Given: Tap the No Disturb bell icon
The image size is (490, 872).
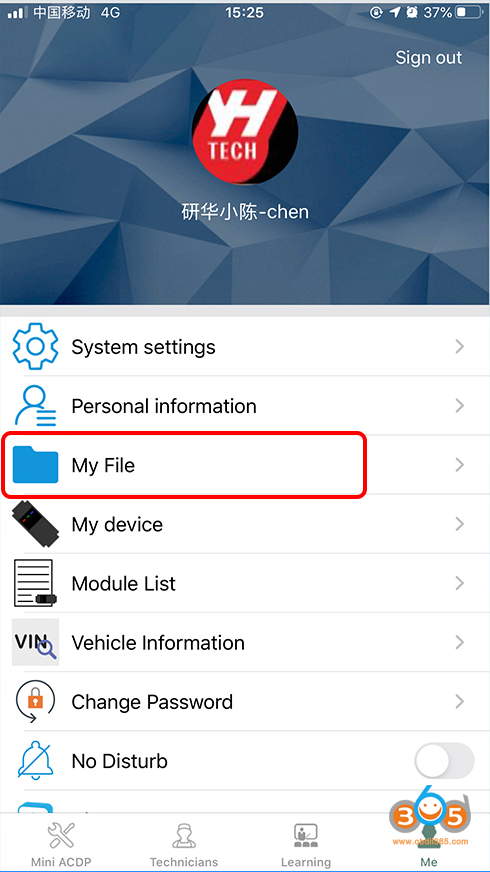Looking at the screenshot, I should tap(35, 761).
